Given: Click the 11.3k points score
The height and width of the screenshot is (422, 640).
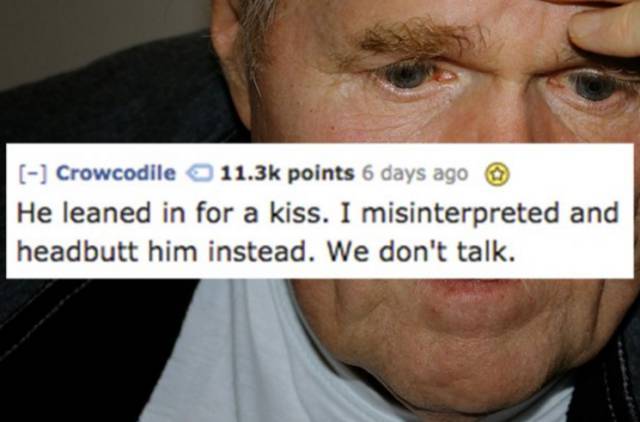Looking at the screenshot, I should point(287,174).
